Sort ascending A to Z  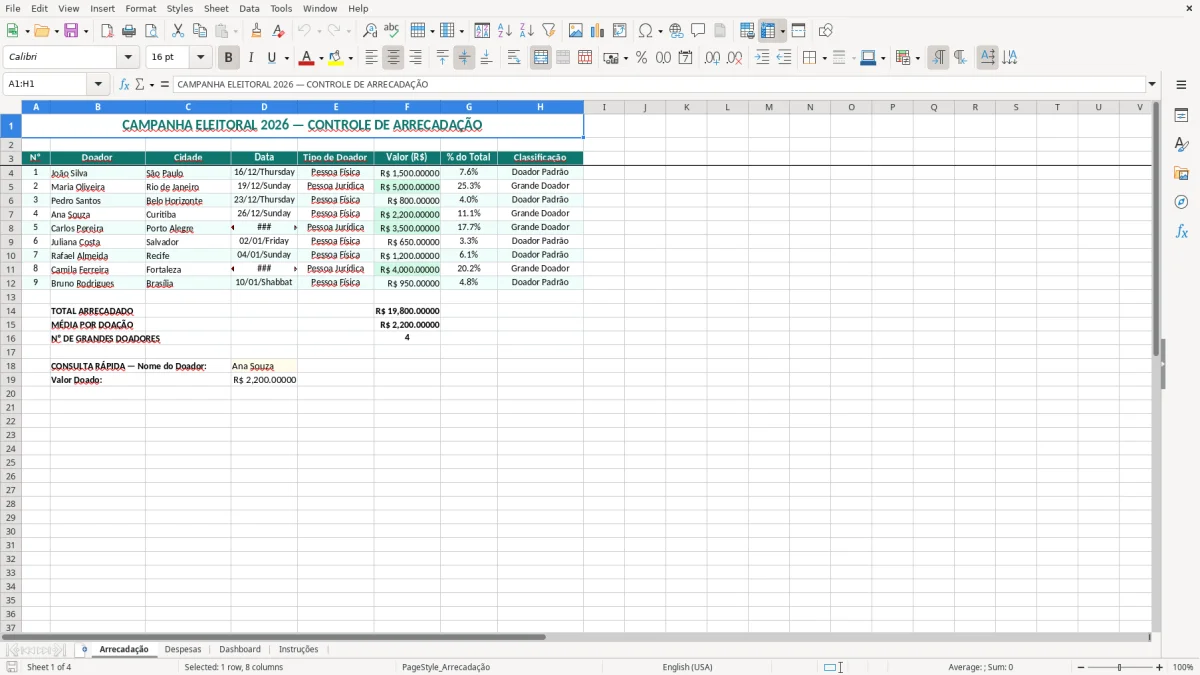(x=505, y=31)
